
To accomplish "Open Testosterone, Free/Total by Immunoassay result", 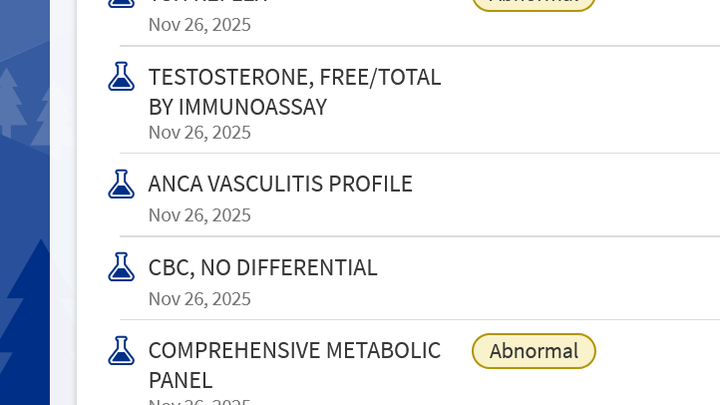I will [294, 91].
